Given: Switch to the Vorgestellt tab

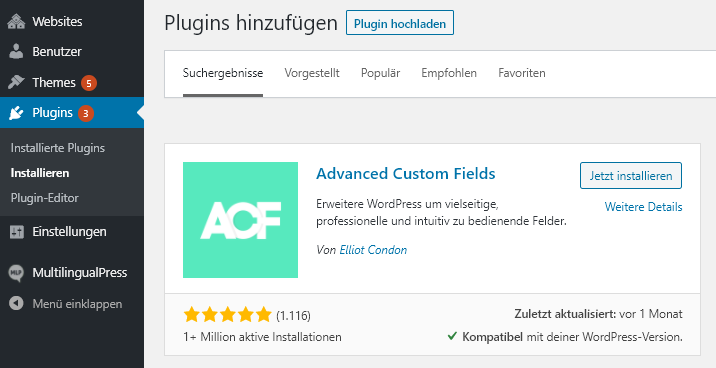Looking at the screenshot, I should pyautogui.click(x=312, y=73).
